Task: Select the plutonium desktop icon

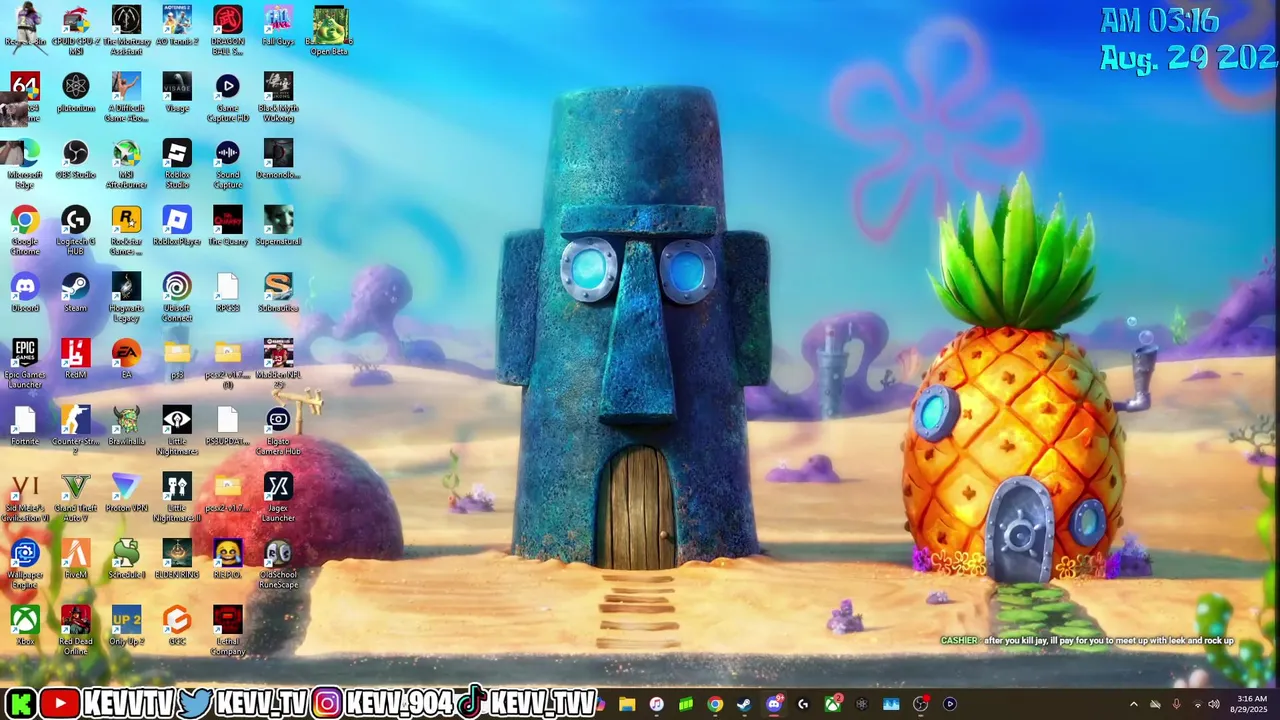Action: pos(75,93)
